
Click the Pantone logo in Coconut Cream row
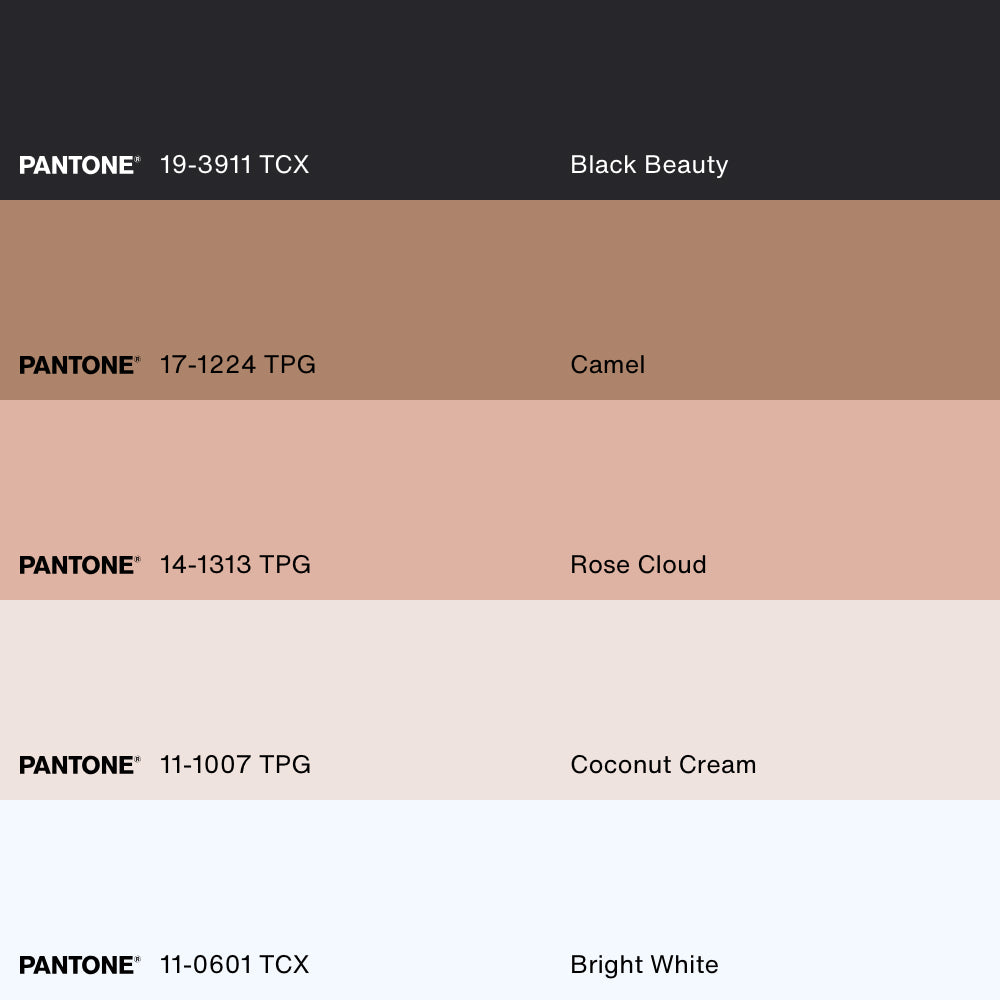coord(79,765)
